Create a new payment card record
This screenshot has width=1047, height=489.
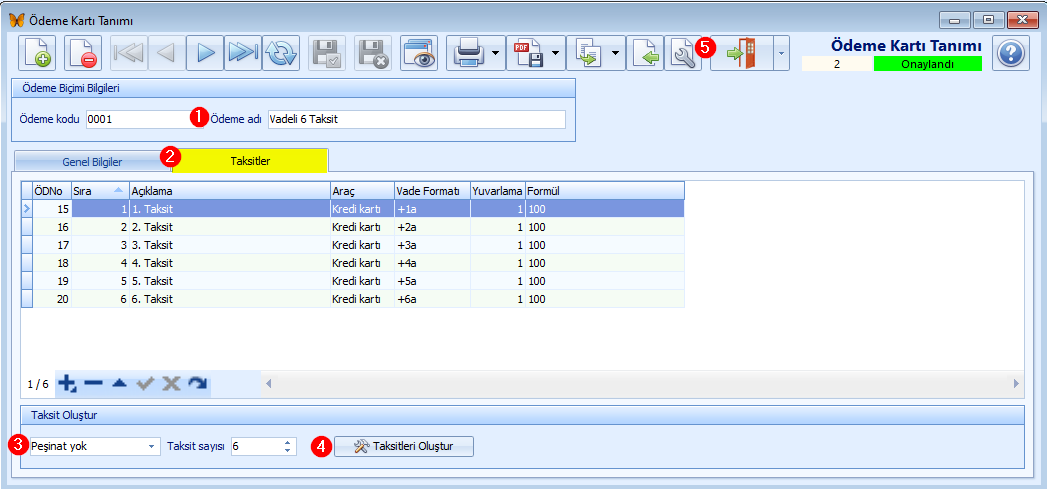[36, 53]
